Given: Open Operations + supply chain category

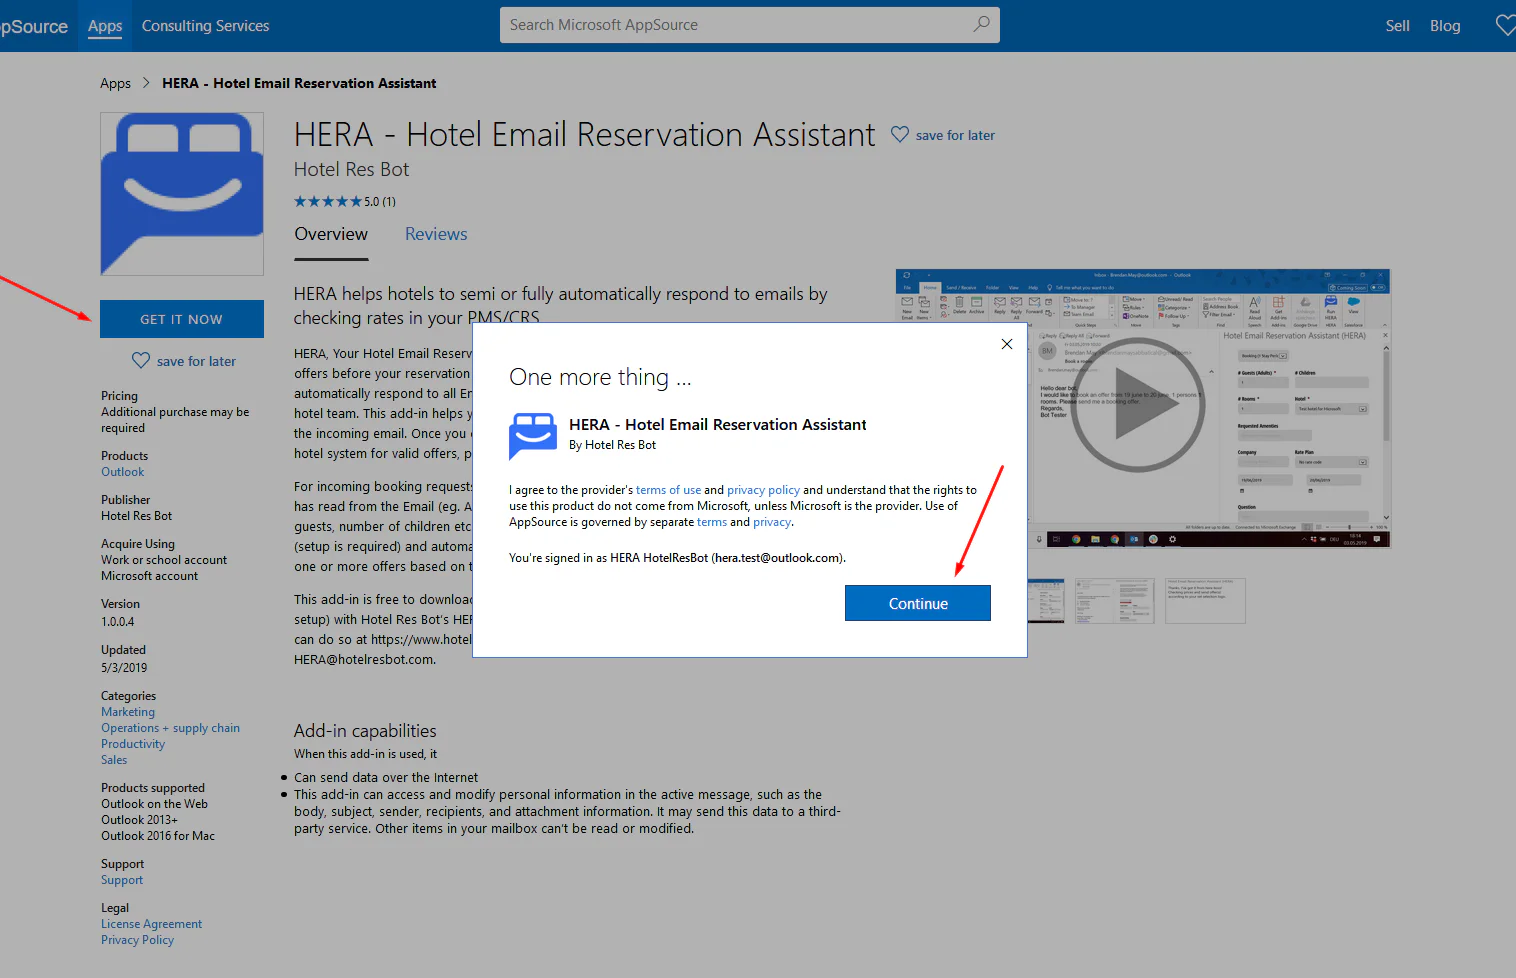Looking at the screenshot, I should tap(170, 728).
